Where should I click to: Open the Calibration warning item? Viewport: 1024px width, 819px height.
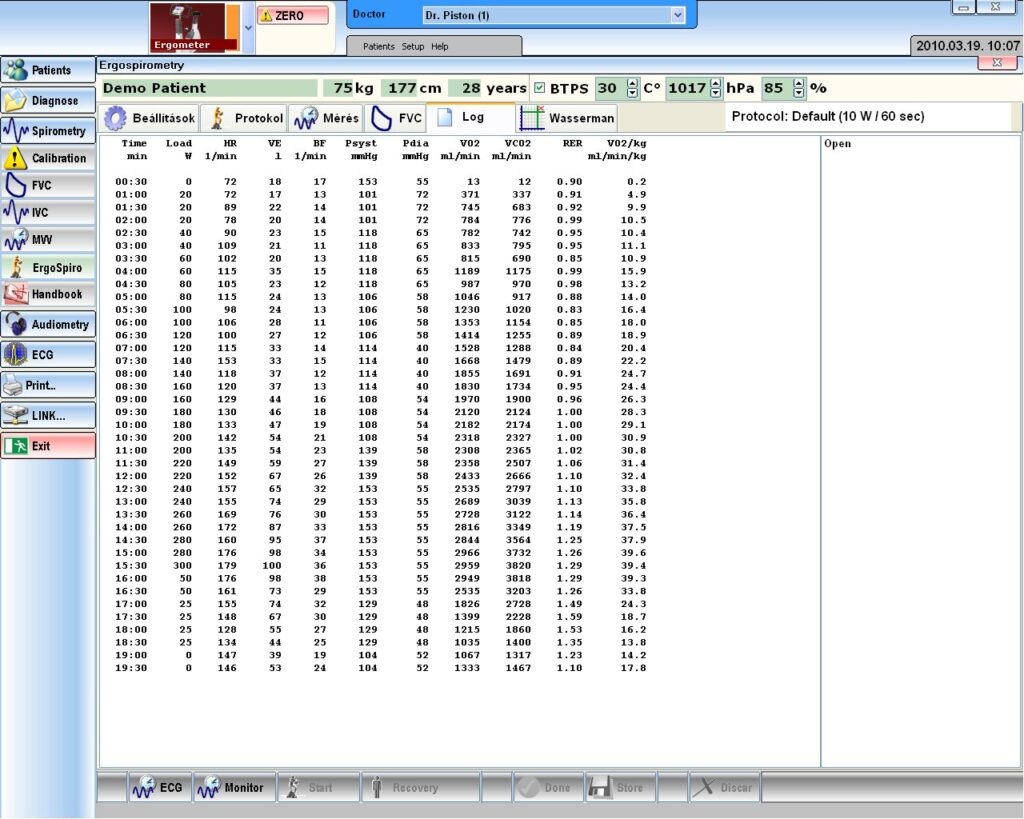click(48, 158)
